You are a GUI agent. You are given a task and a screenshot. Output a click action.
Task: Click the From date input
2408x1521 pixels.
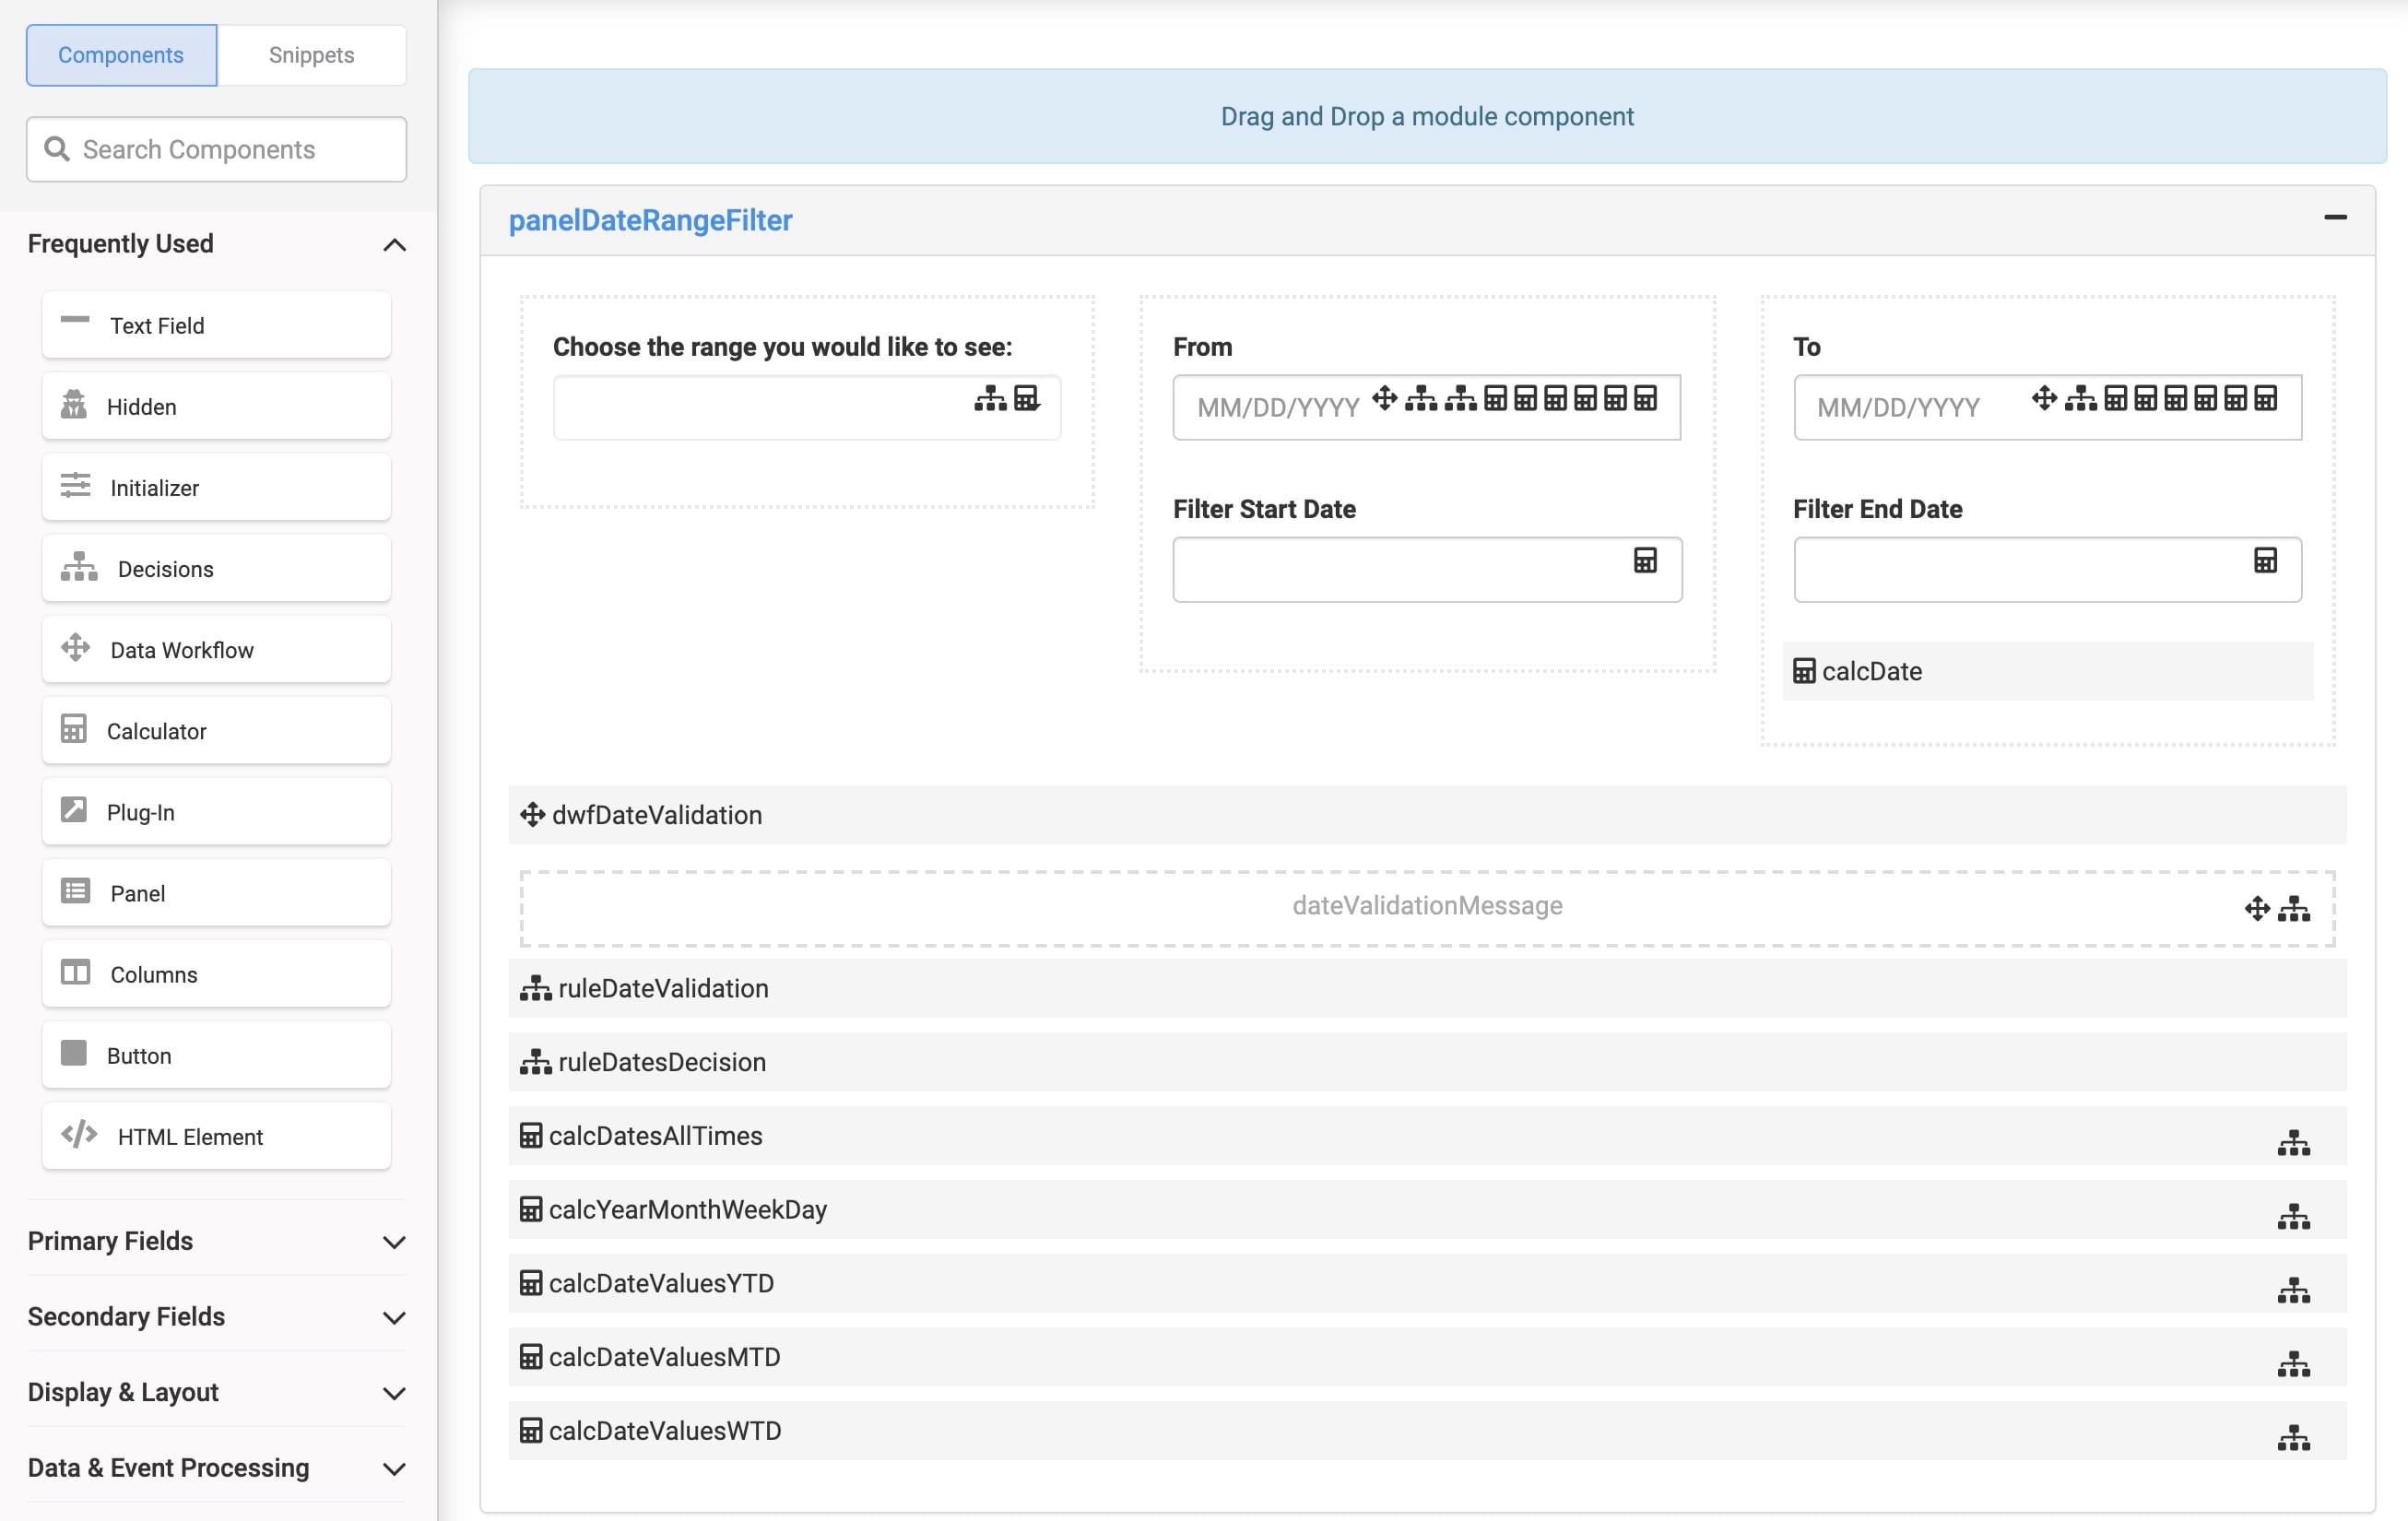1426,407
